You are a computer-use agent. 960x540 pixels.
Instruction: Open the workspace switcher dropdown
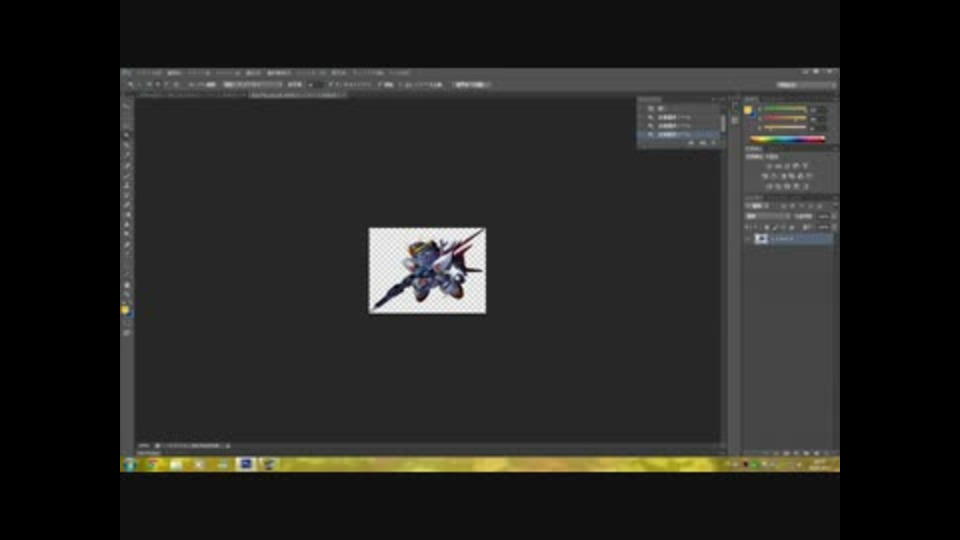(x=806, y=84)
